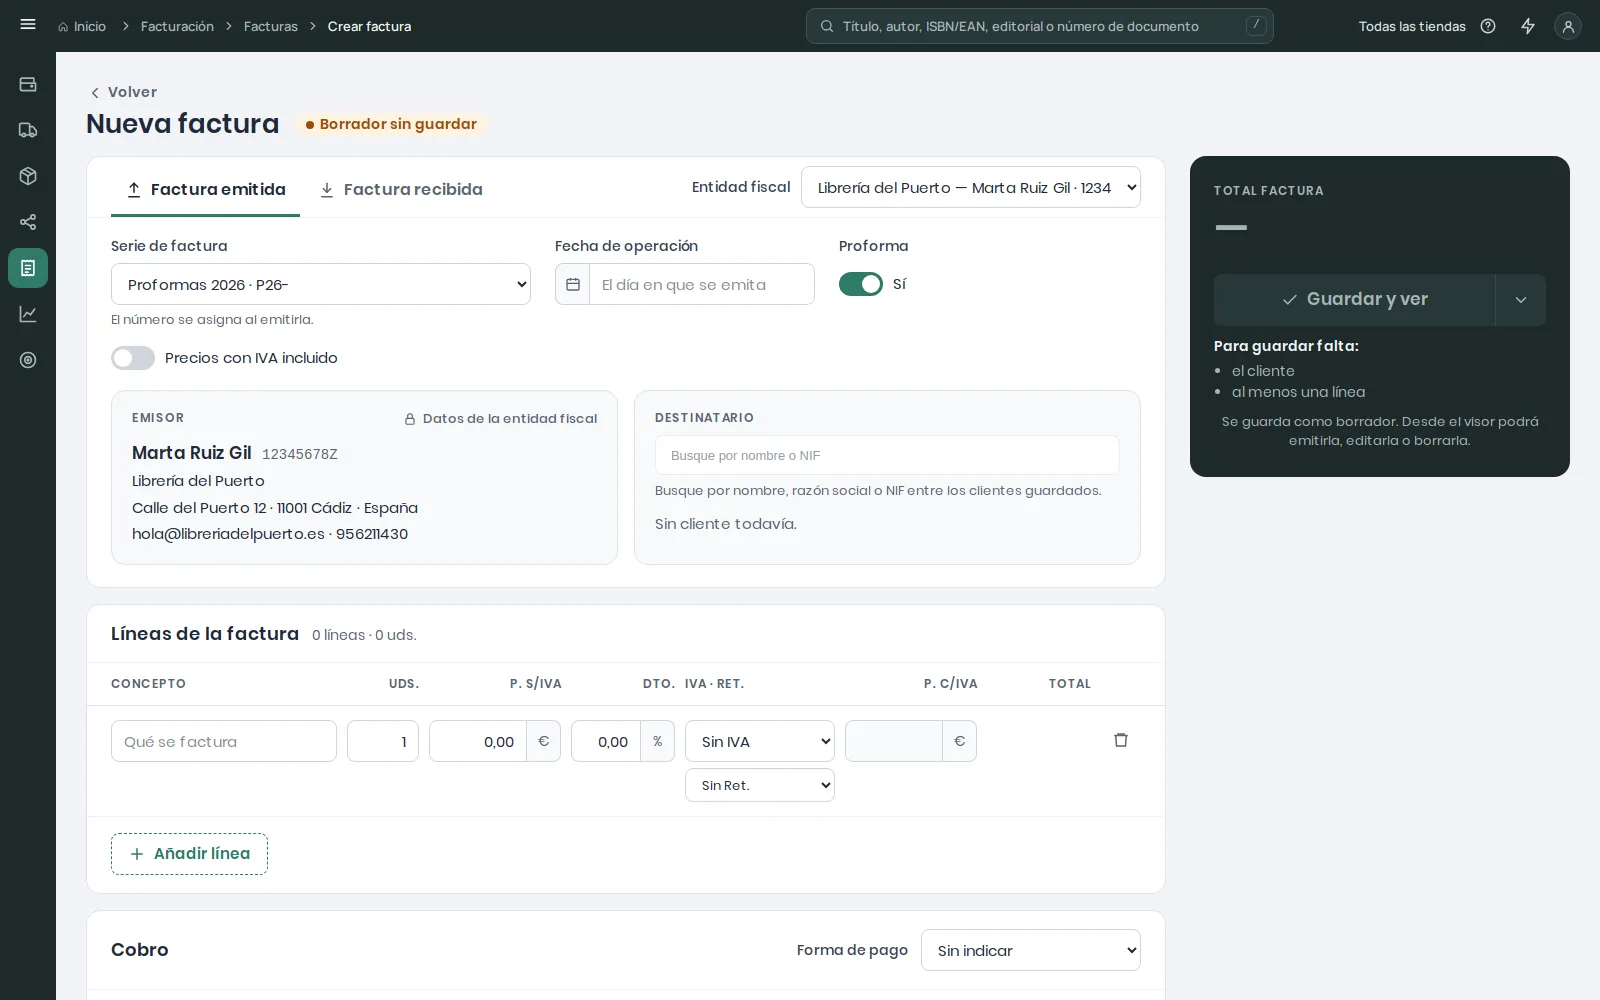Expand Guardar y ver options chevron
The width and height of the screenshot is (1600, 1000).
(1521, 300)
